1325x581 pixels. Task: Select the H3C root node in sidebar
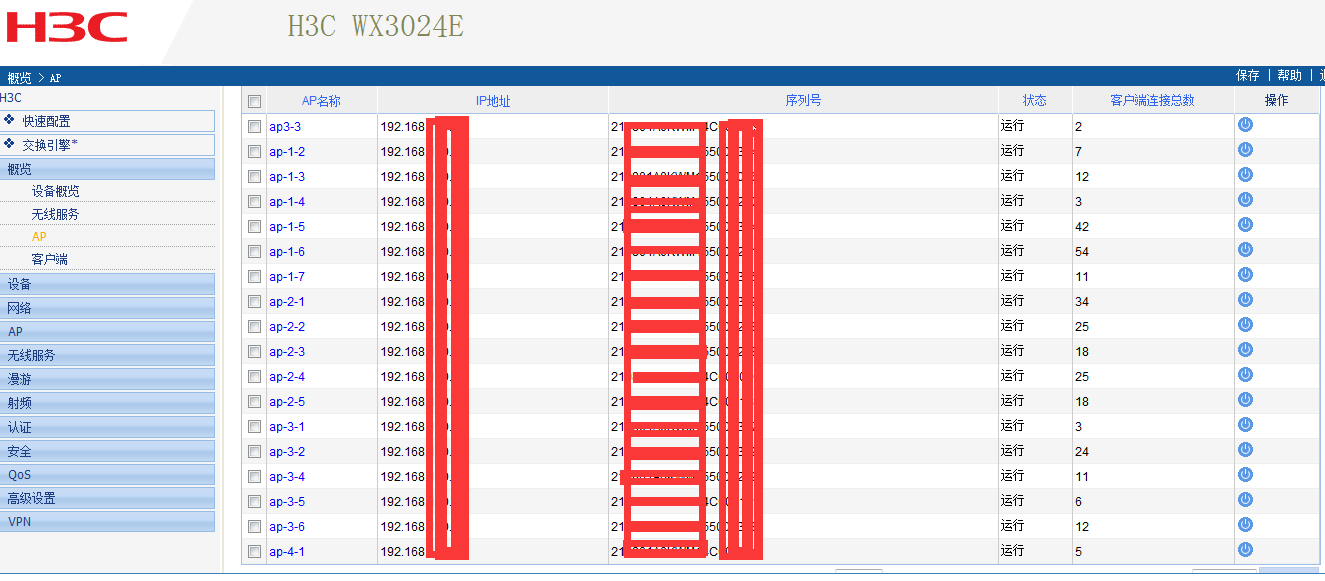(11, 98)
